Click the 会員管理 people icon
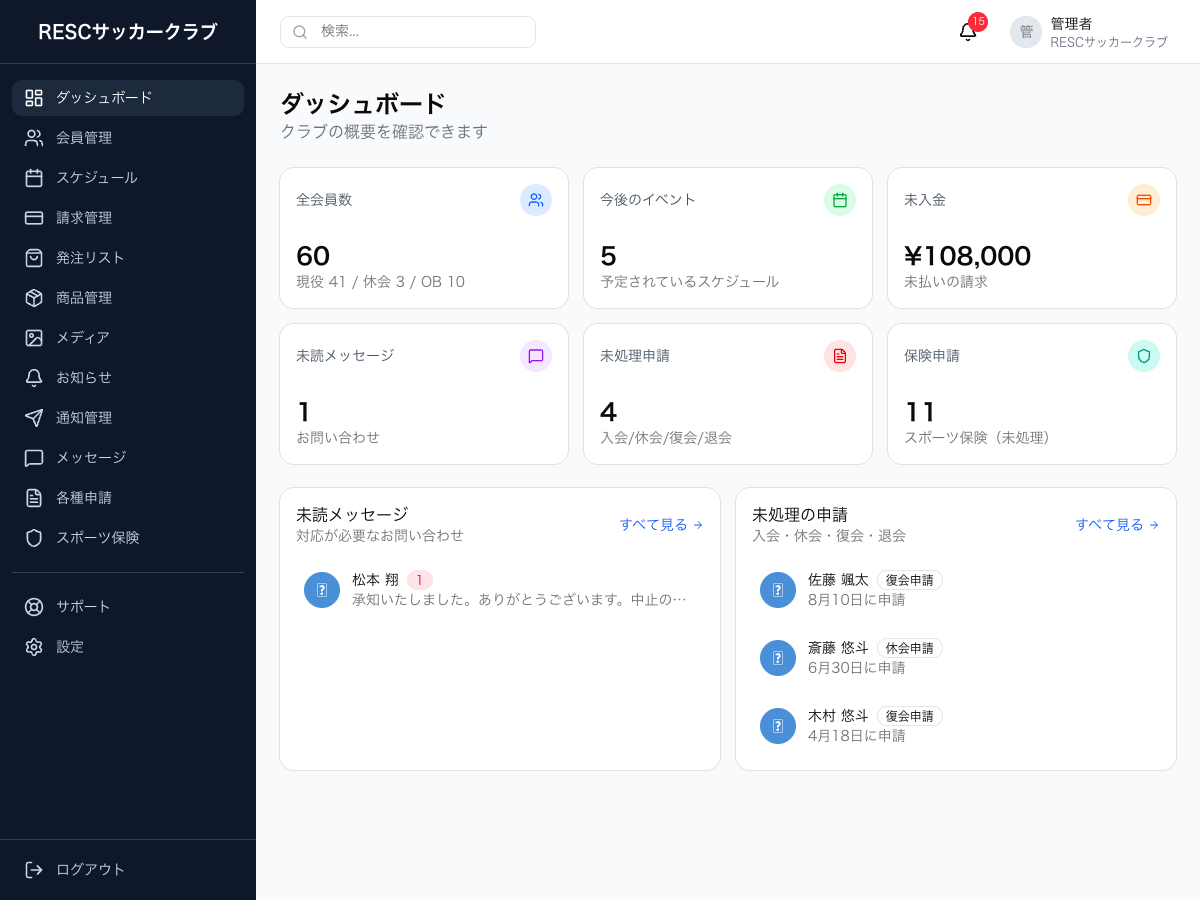Image resolution: width=1200 pixels, height=900 pixels. [x=34, y=138]
